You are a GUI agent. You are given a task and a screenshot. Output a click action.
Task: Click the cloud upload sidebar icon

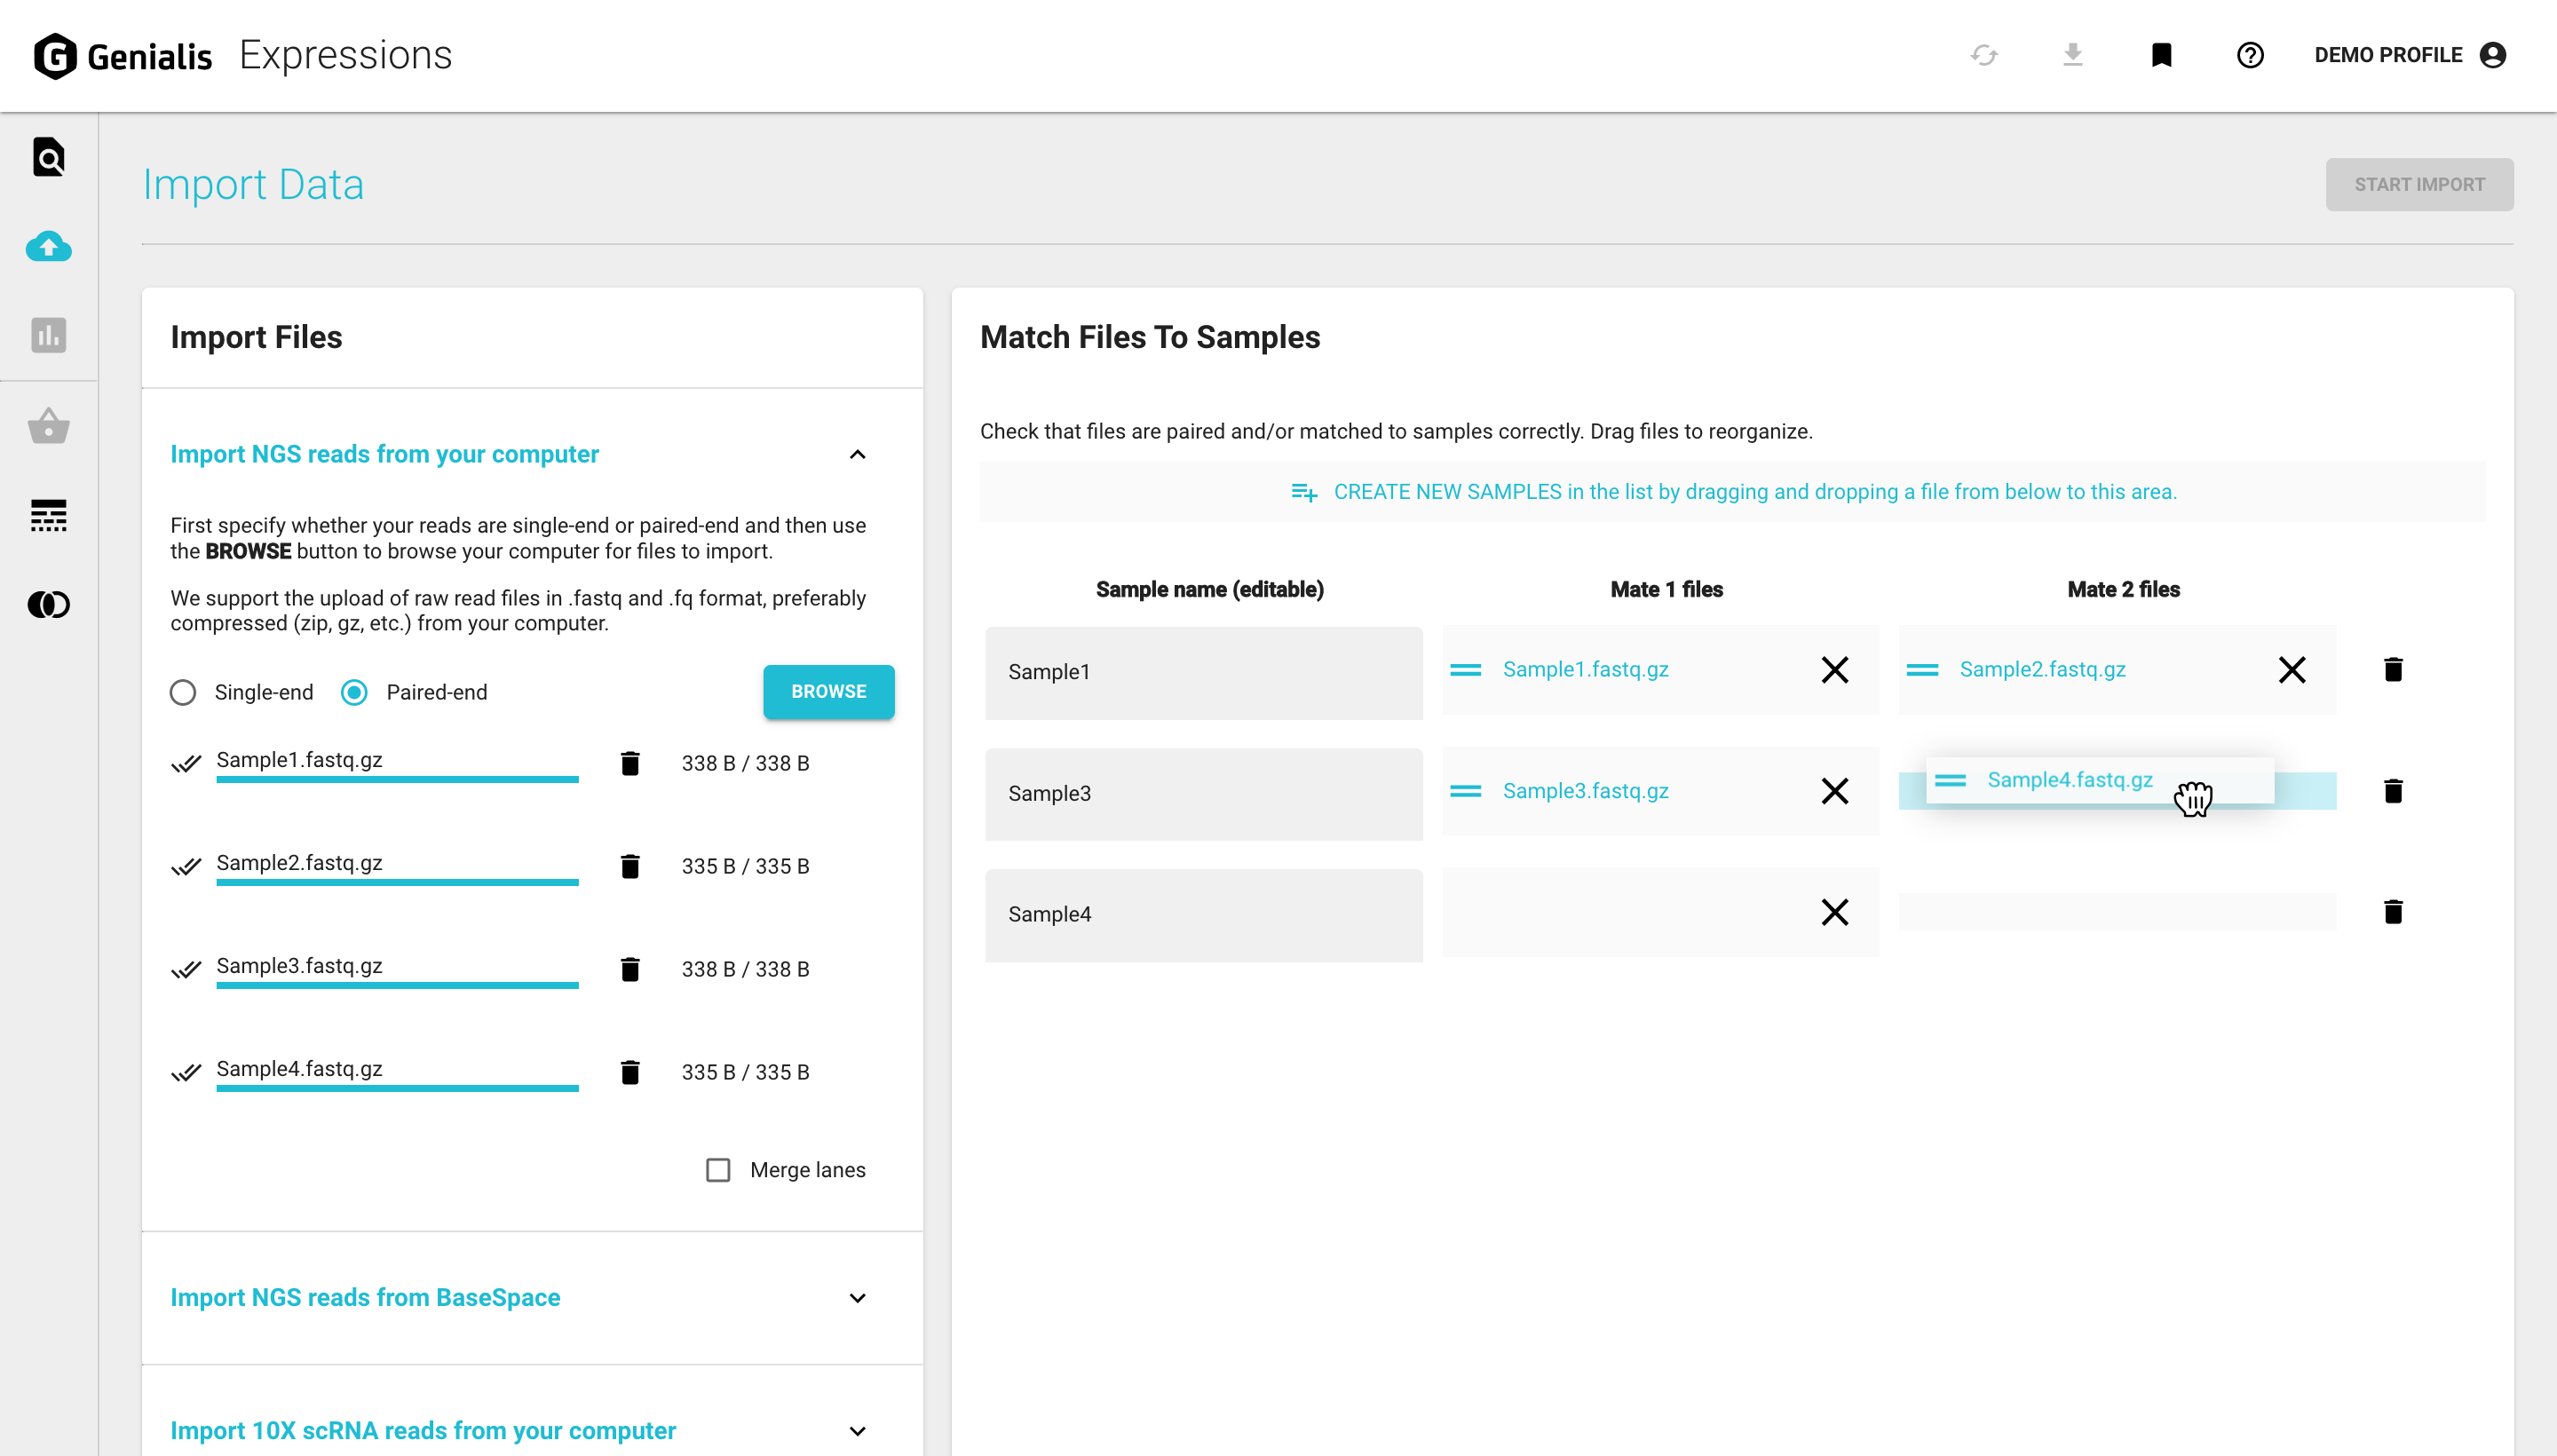[x=48, y=247]
